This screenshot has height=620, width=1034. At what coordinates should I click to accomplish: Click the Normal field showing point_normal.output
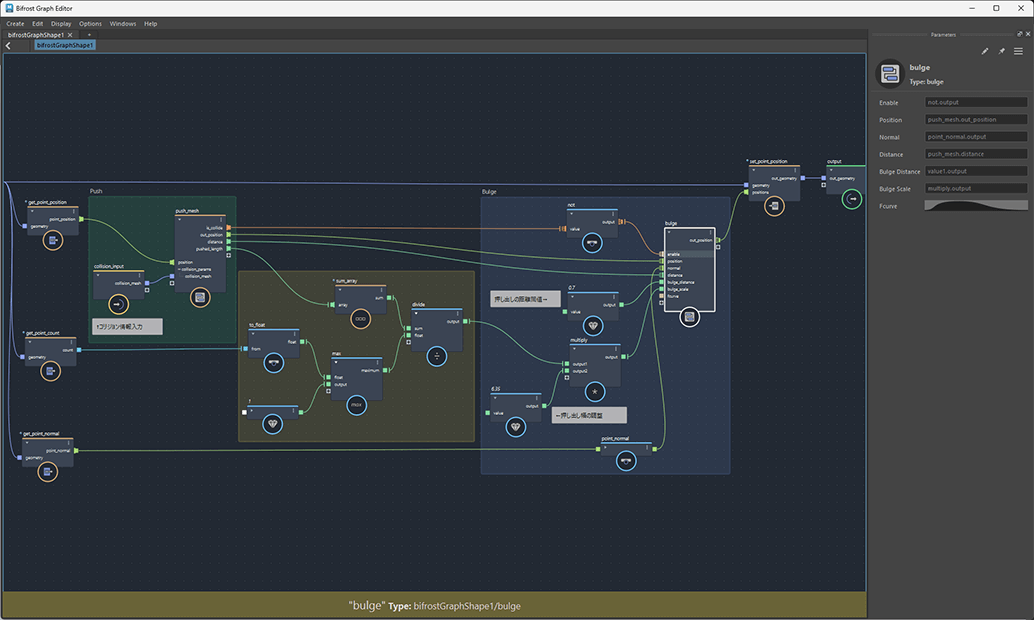click(976, 137)
